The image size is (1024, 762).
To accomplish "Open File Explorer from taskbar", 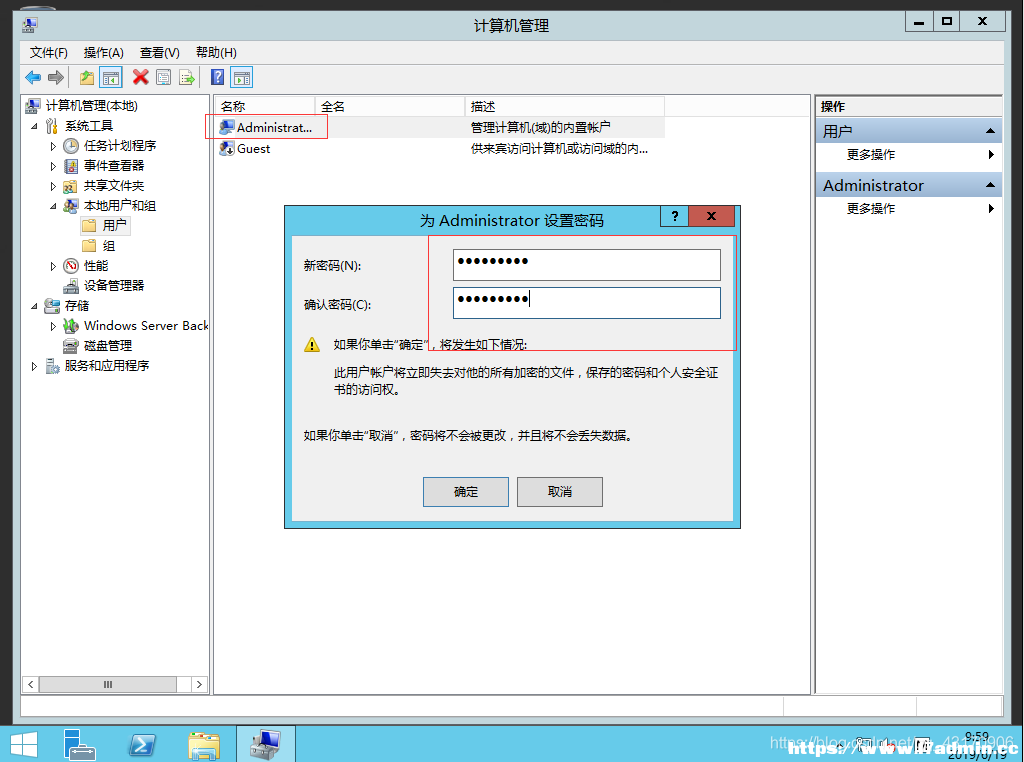I will 204,745.
